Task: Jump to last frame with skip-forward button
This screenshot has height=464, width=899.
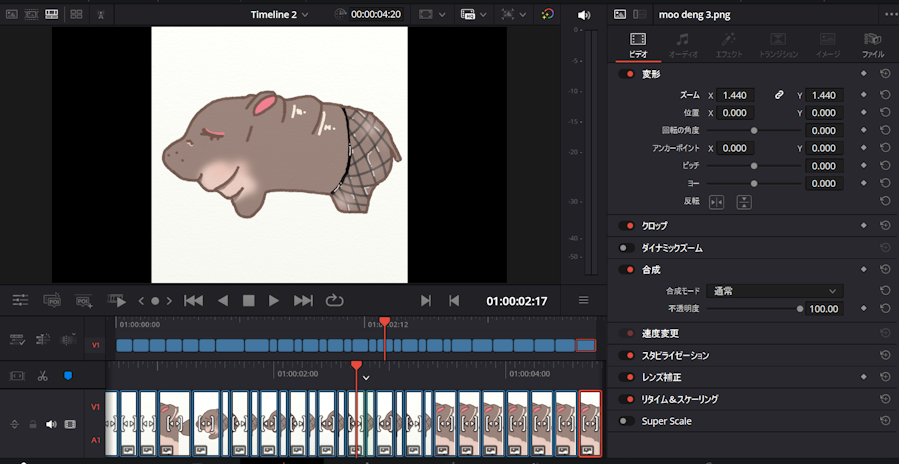Action: [303, 300]
